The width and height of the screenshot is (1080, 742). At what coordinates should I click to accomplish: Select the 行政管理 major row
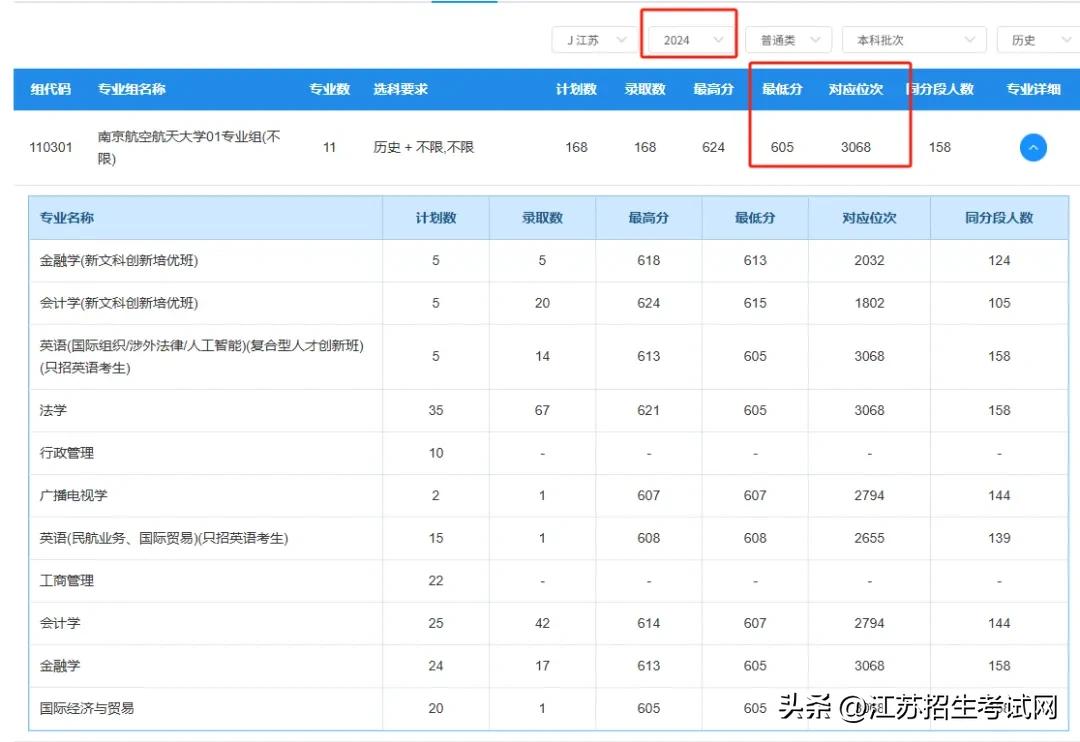[548, 453]
